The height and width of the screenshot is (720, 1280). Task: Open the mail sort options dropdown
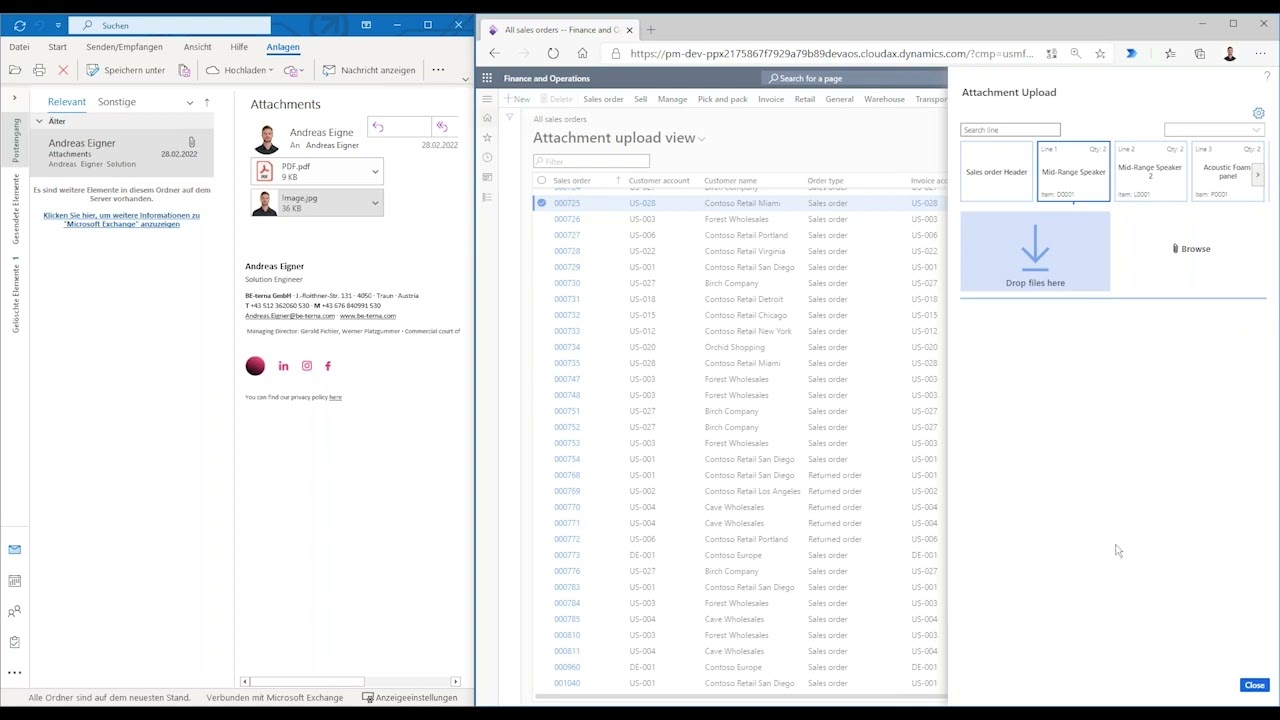tap(190, 102)
